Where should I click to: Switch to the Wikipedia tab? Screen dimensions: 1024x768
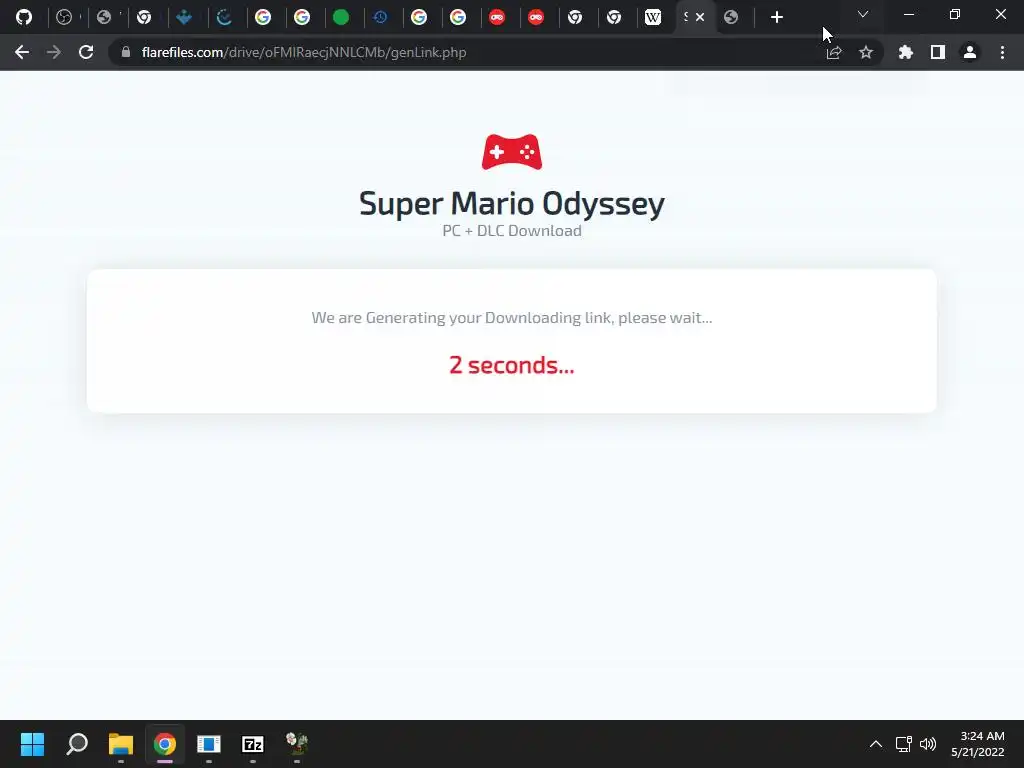click(x=652, y=17)
